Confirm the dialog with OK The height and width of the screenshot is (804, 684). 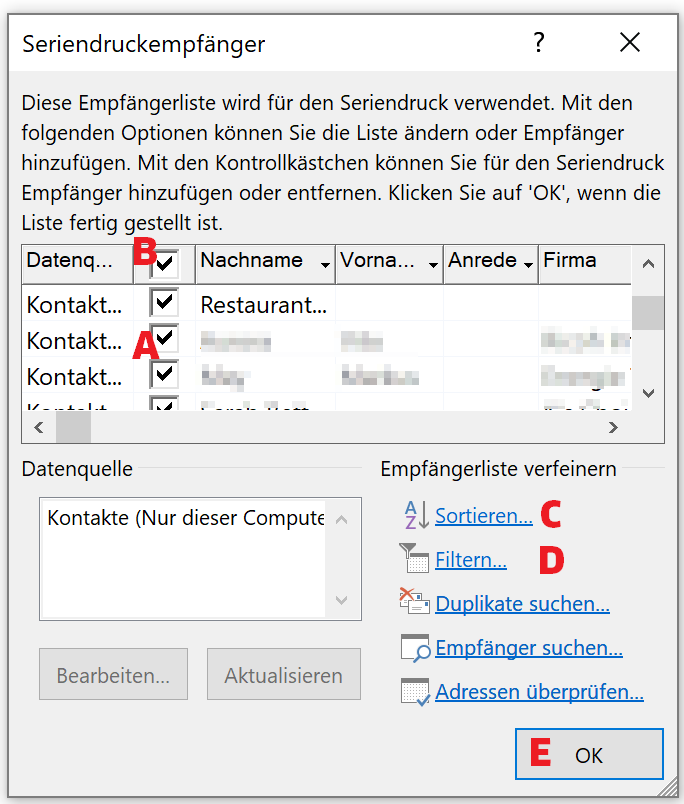pyautogui.click(x=589, y=754)
